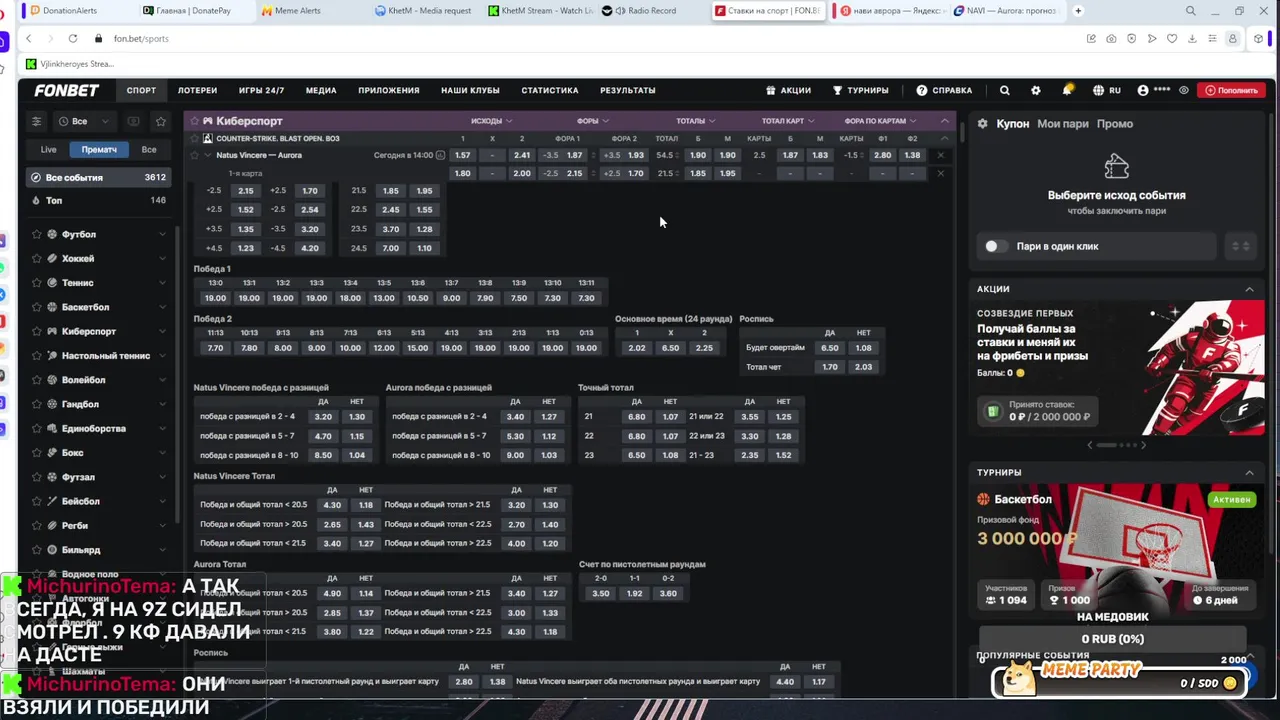The image size is (1280, 720).
Task: Open the Турниры link in the header
Action: 861,90
